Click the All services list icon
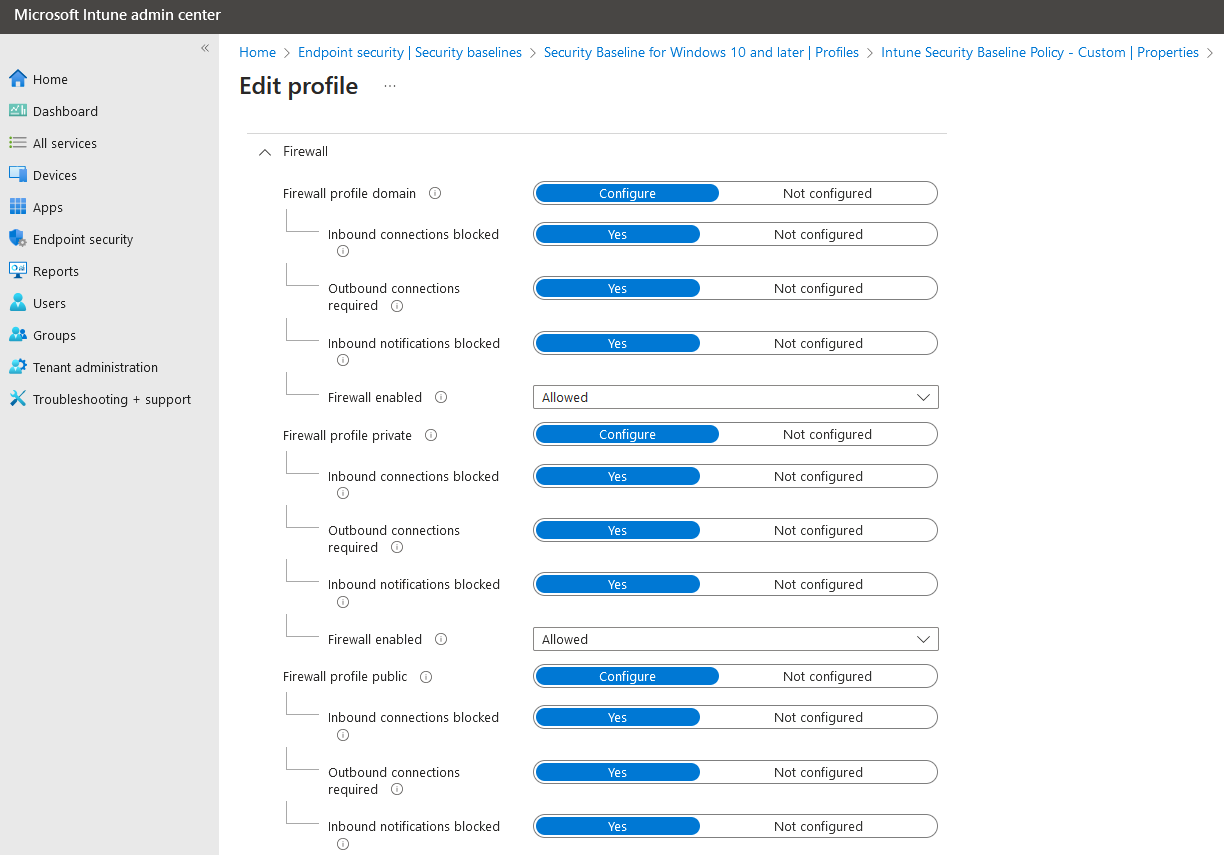This screenshot has height=855, width=1224. coord(17,143)
